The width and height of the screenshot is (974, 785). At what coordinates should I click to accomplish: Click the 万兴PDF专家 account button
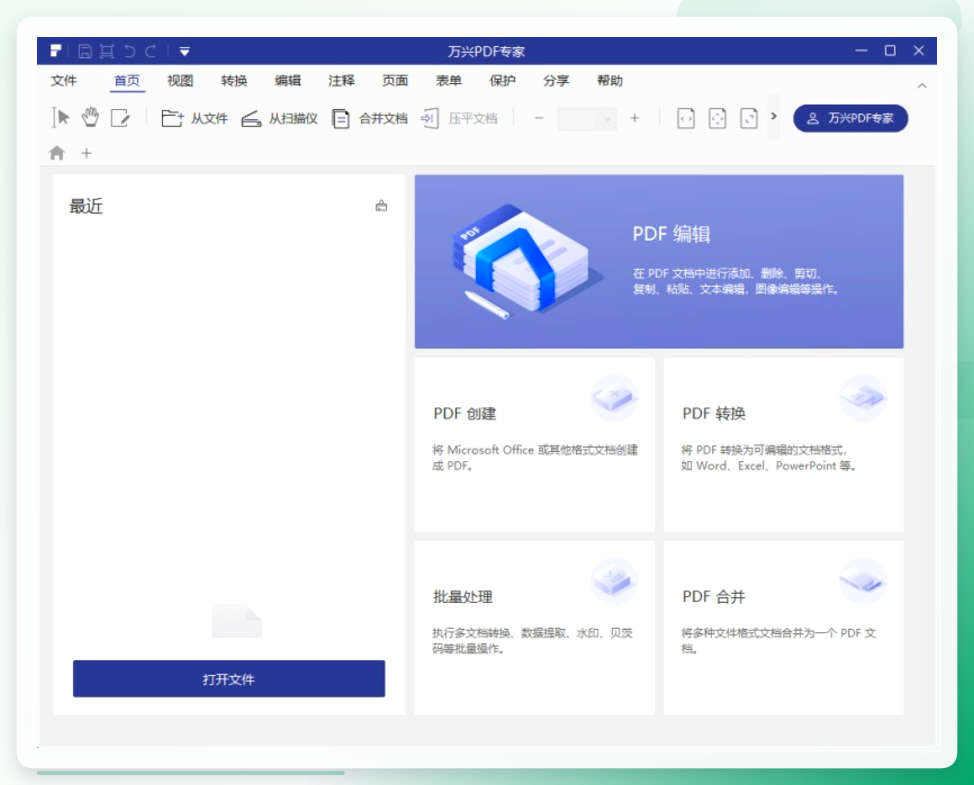point(850,118)
